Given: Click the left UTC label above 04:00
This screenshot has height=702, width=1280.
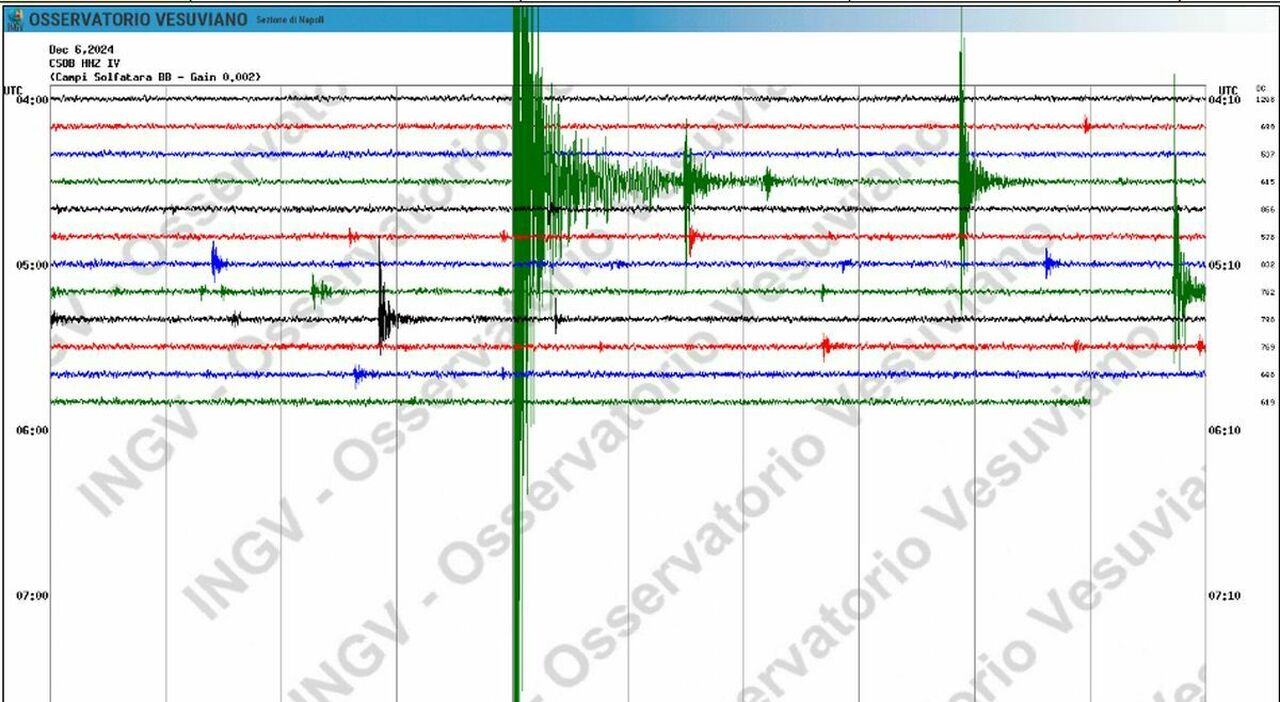Looking at the screenshot, I should pos(13,90).
